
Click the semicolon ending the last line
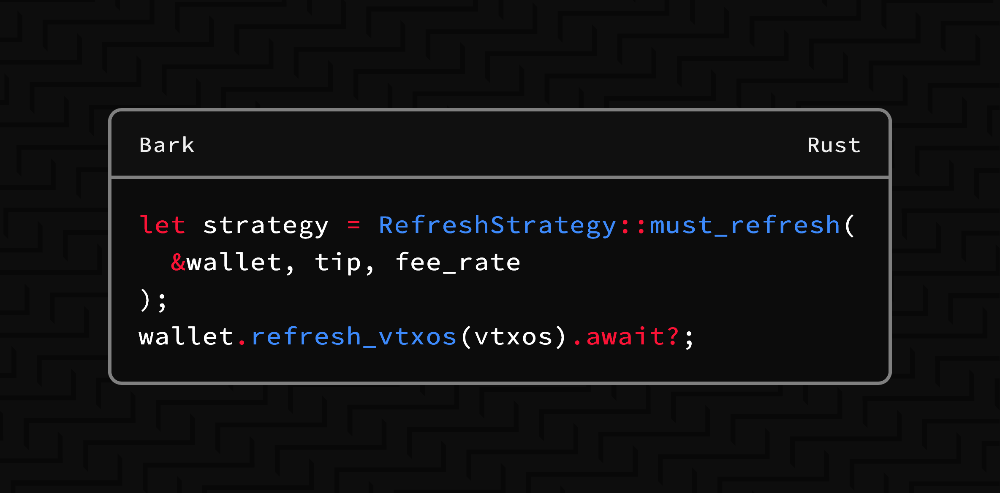point(689,337)
